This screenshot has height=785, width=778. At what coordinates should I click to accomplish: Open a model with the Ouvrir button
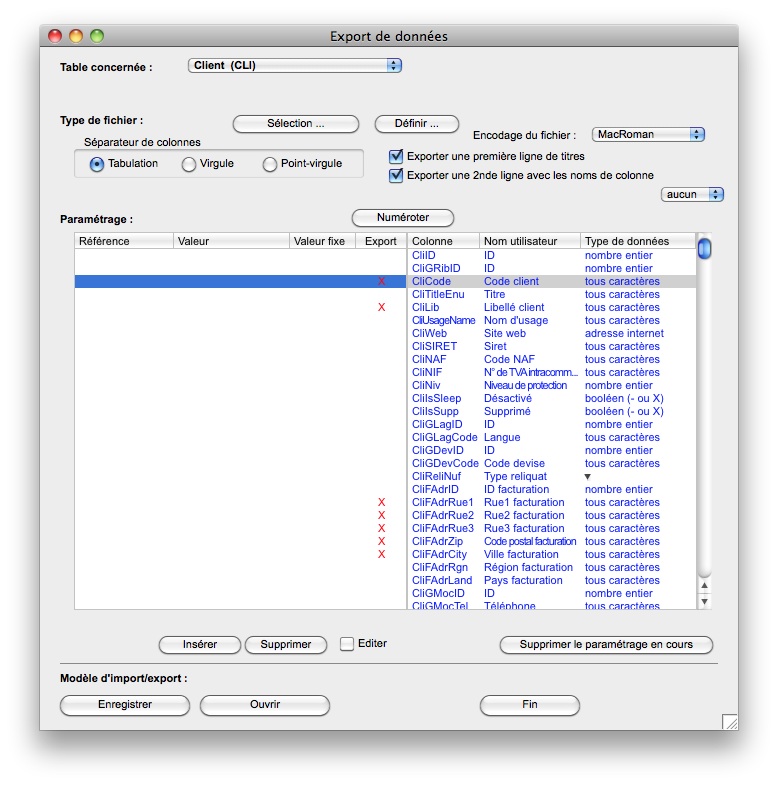265,705
